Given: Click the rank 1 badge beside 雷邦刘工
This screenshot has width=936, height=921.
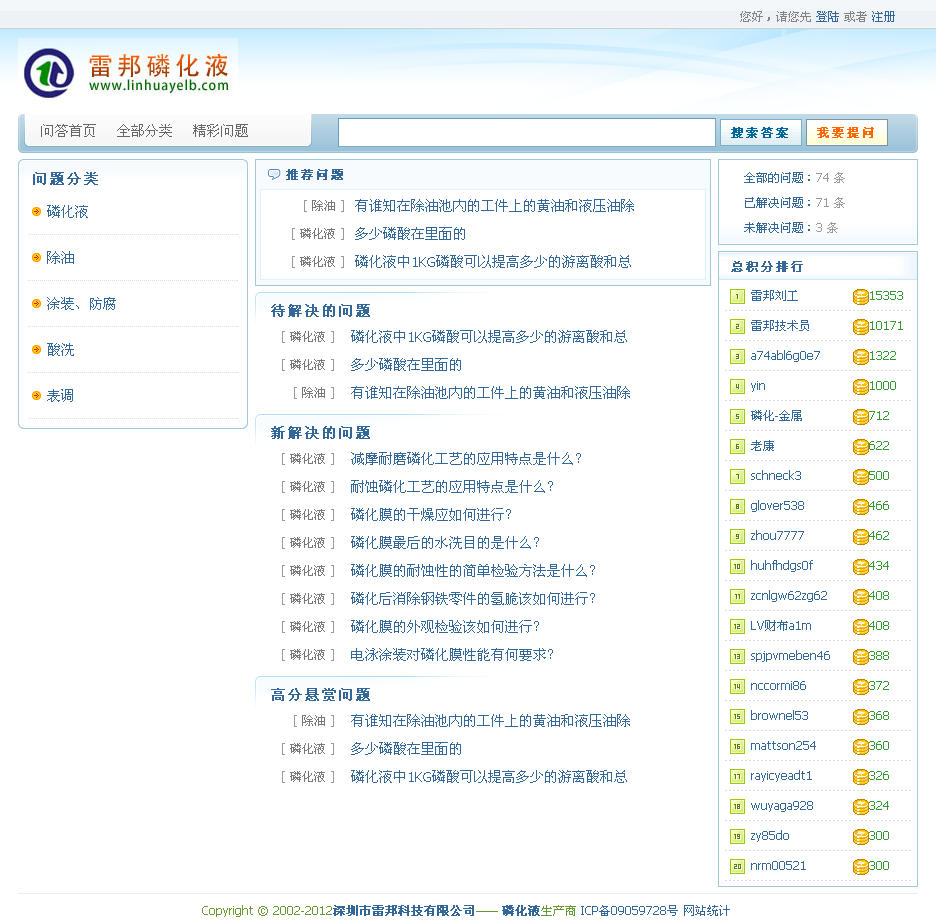Looking at the screenshot, I should [737, 296].
